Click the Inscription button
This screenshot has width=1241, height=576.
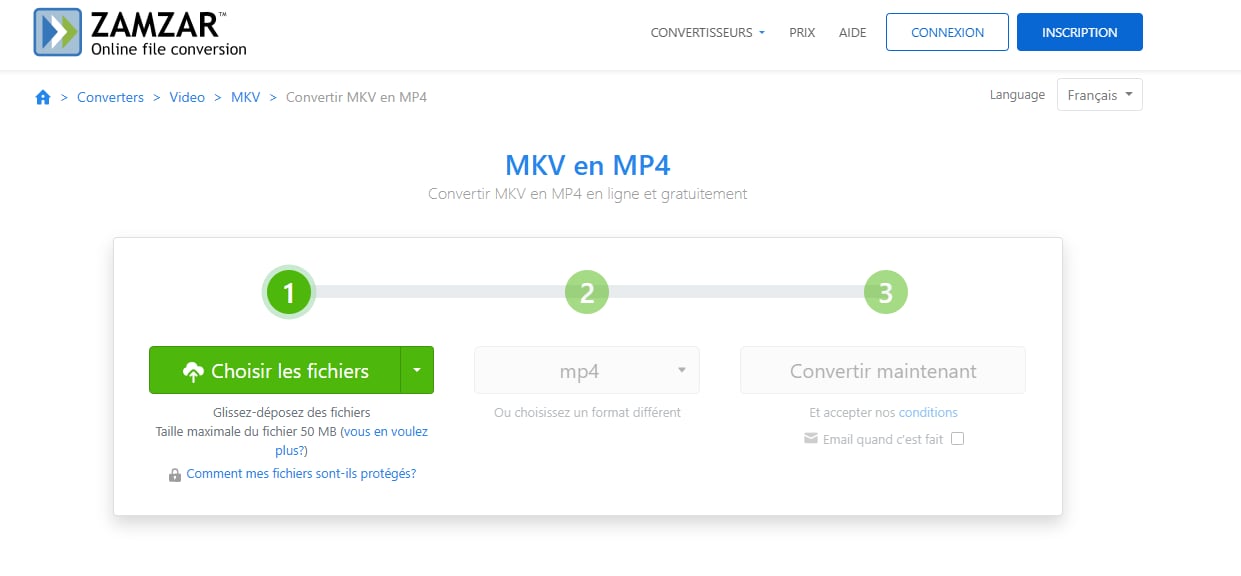coord(1079,32)
